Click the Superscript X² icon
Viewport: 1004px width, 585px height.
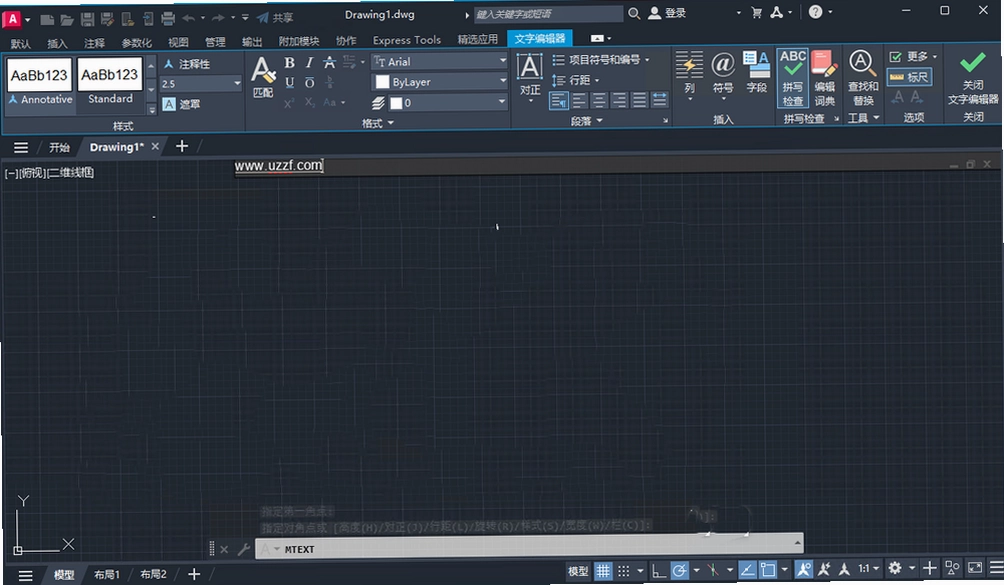[x=289, y=102]
